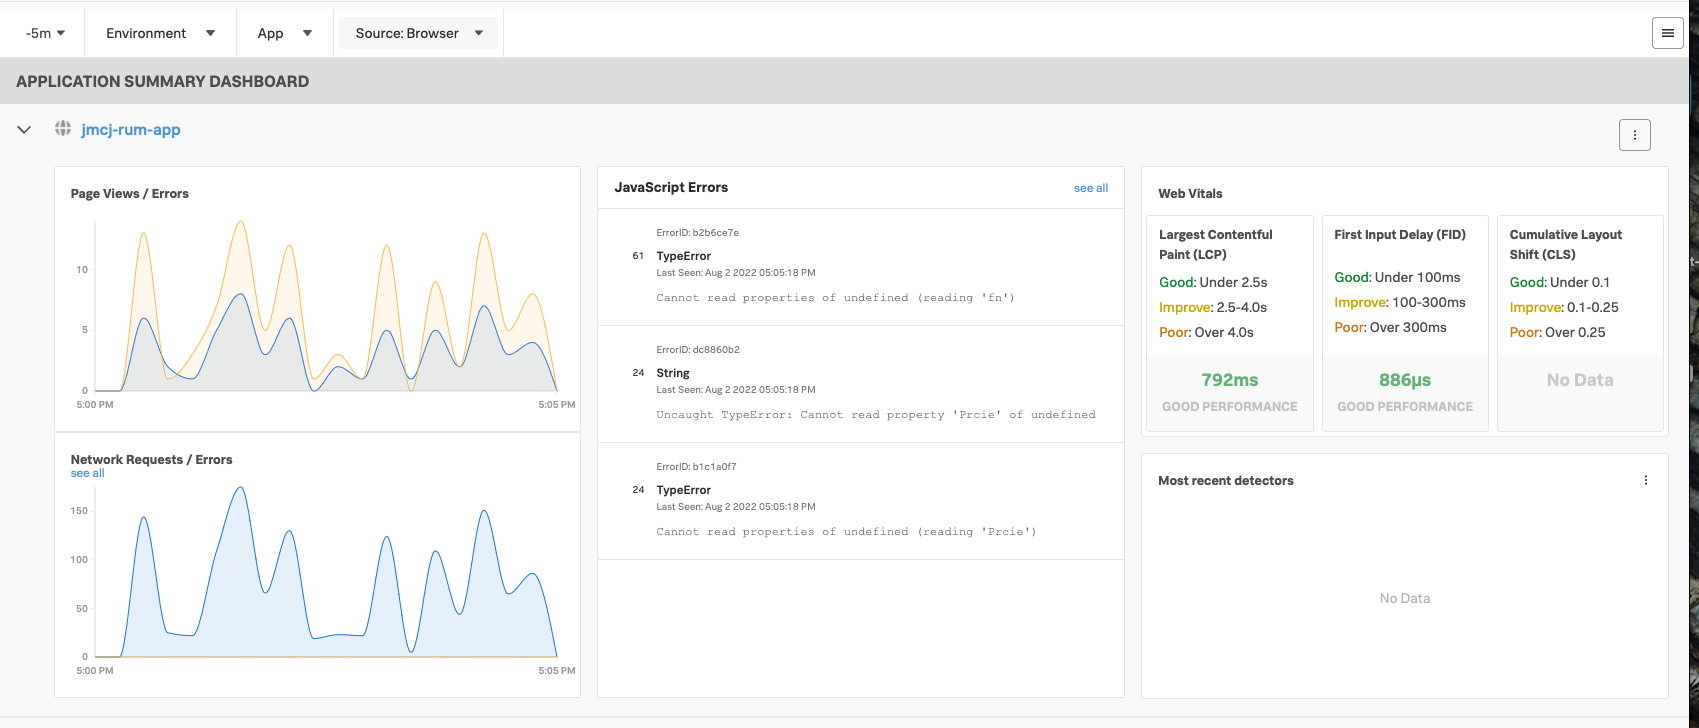Click the globe icon beside jmcj-rum-app

[63, 129]
